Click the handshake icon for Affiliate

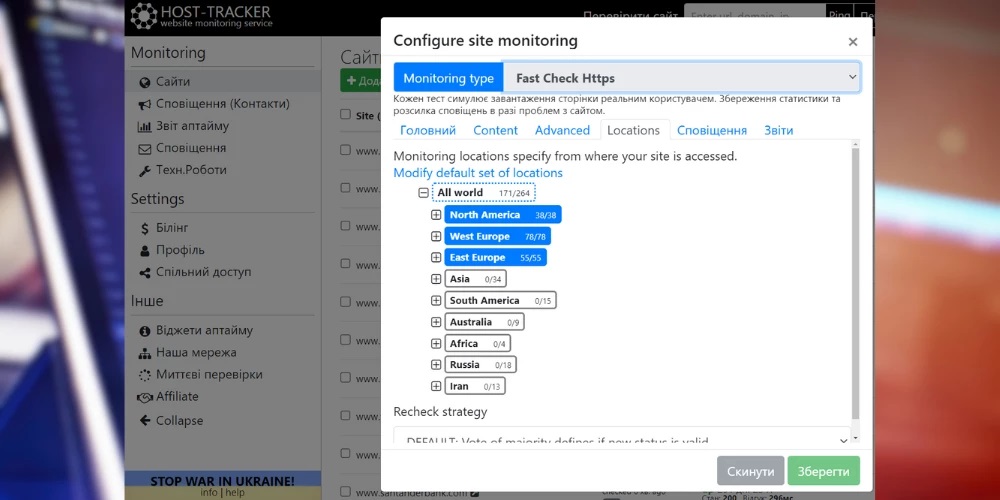point(145,397)
